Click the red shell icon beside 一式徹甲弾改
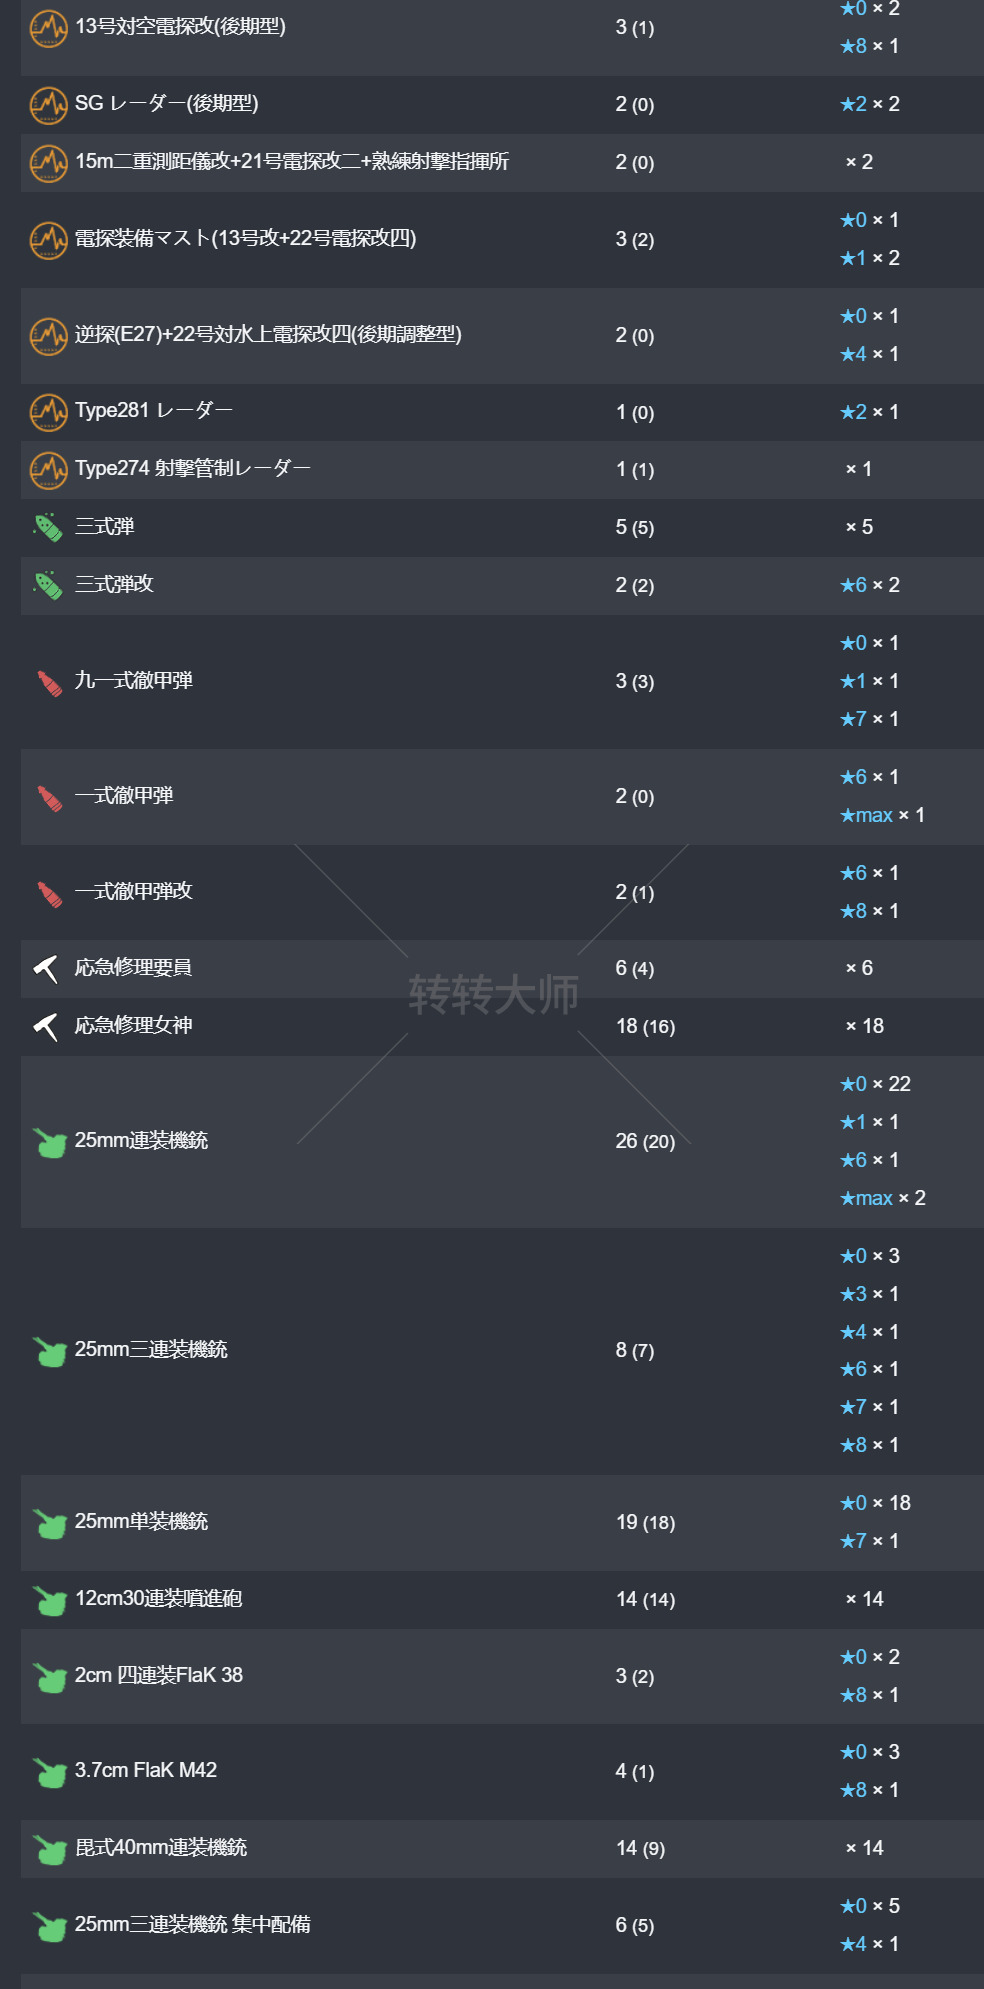This screenshot has height=1989, width=984. (49, 893)
